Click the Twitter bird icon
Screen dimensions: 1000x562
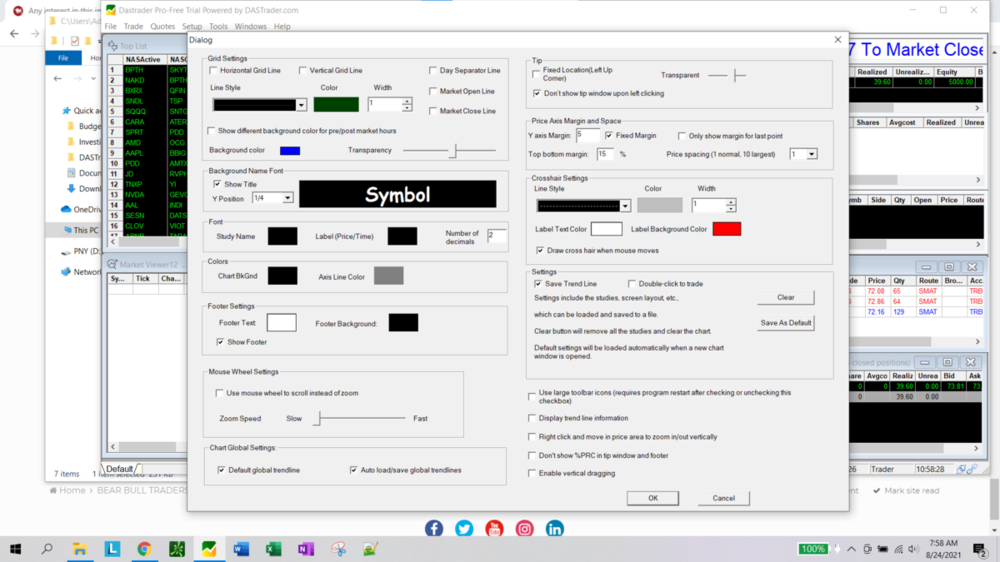[464, 528]
